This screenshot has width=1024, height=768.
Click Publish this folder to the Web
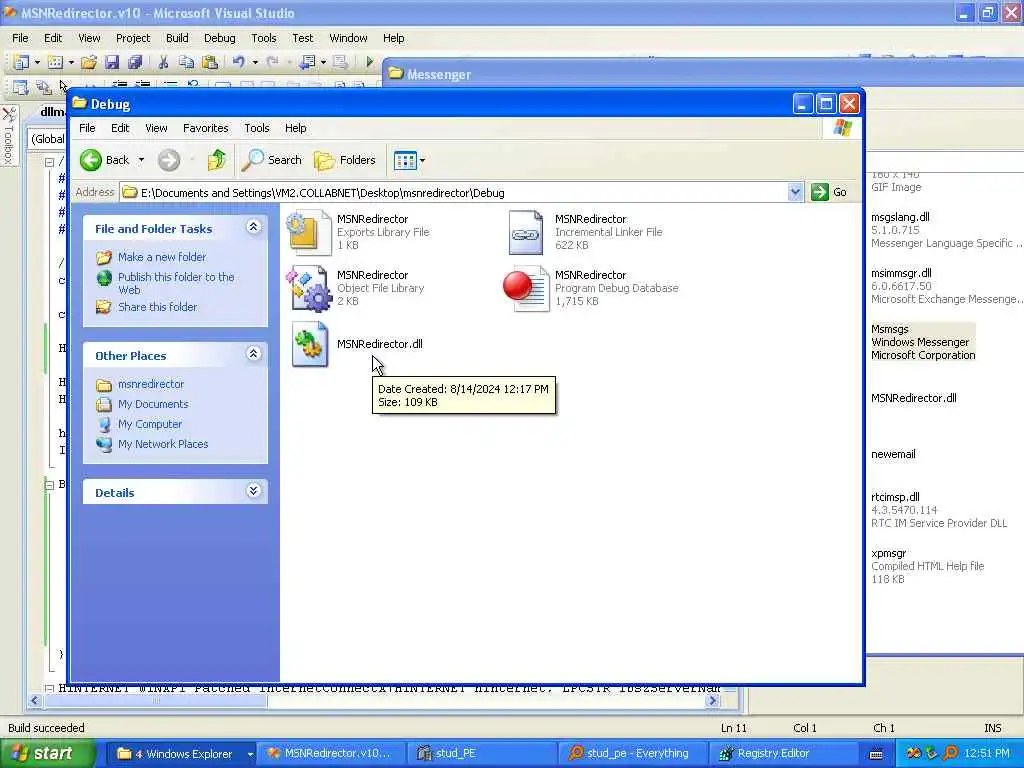click(176, 283)
